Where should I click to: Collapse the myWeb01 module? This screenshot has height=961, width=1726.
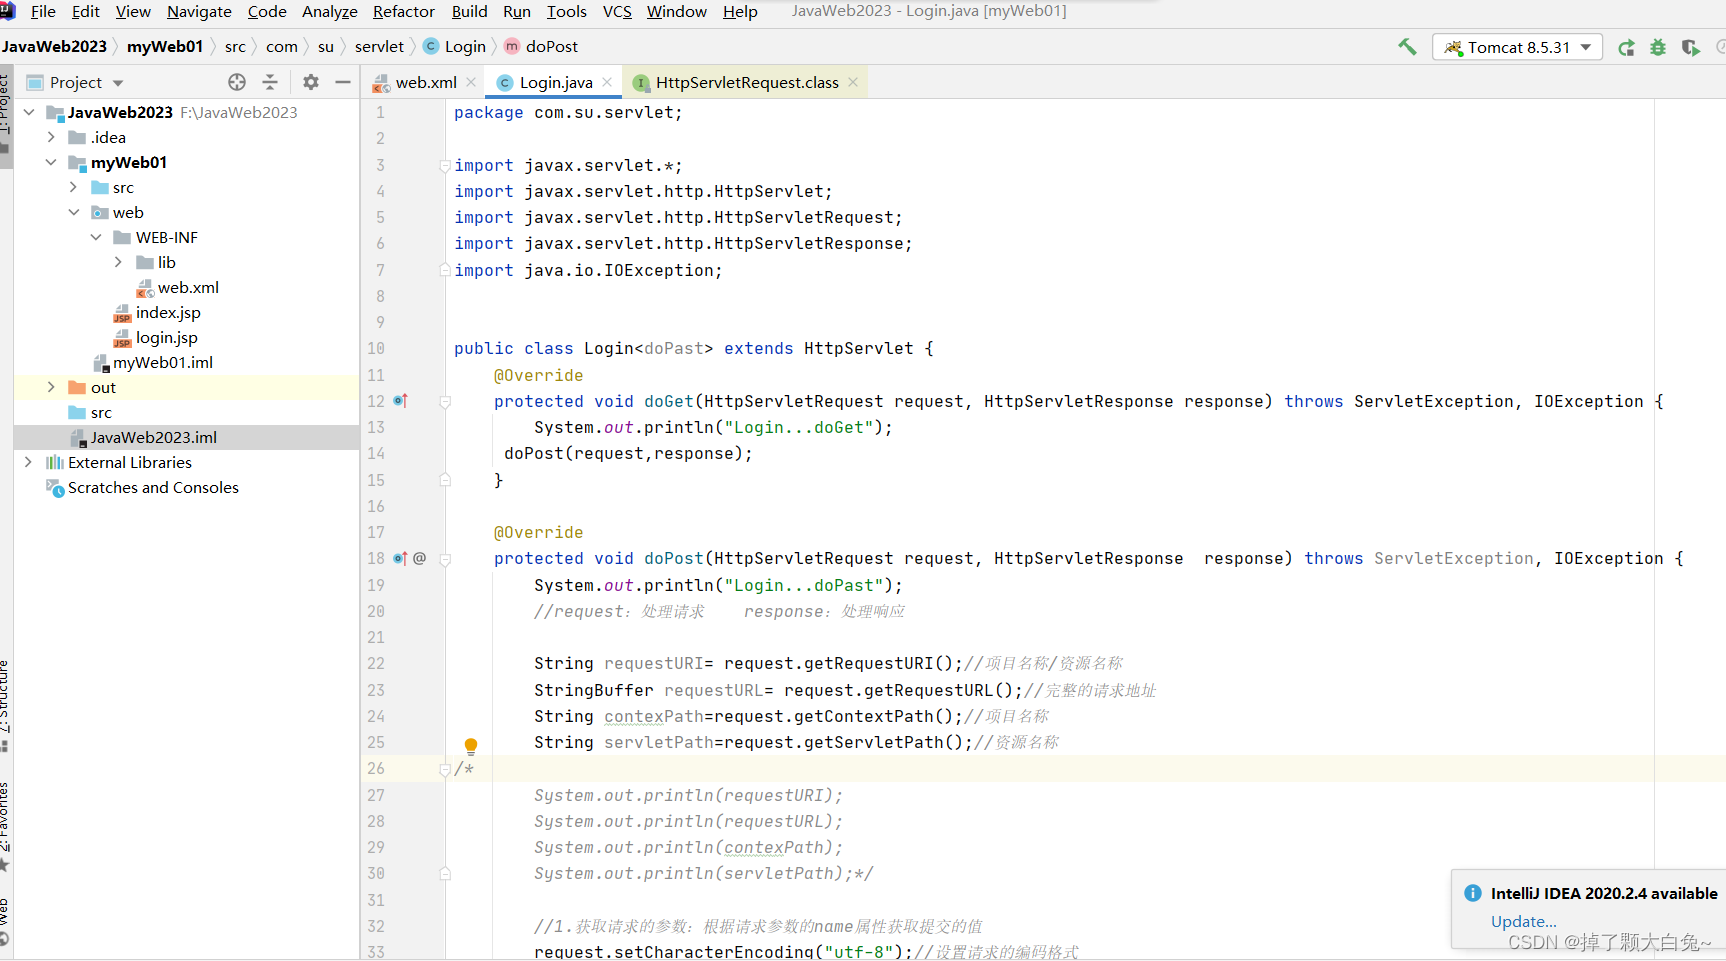click(x=51, y=162)
